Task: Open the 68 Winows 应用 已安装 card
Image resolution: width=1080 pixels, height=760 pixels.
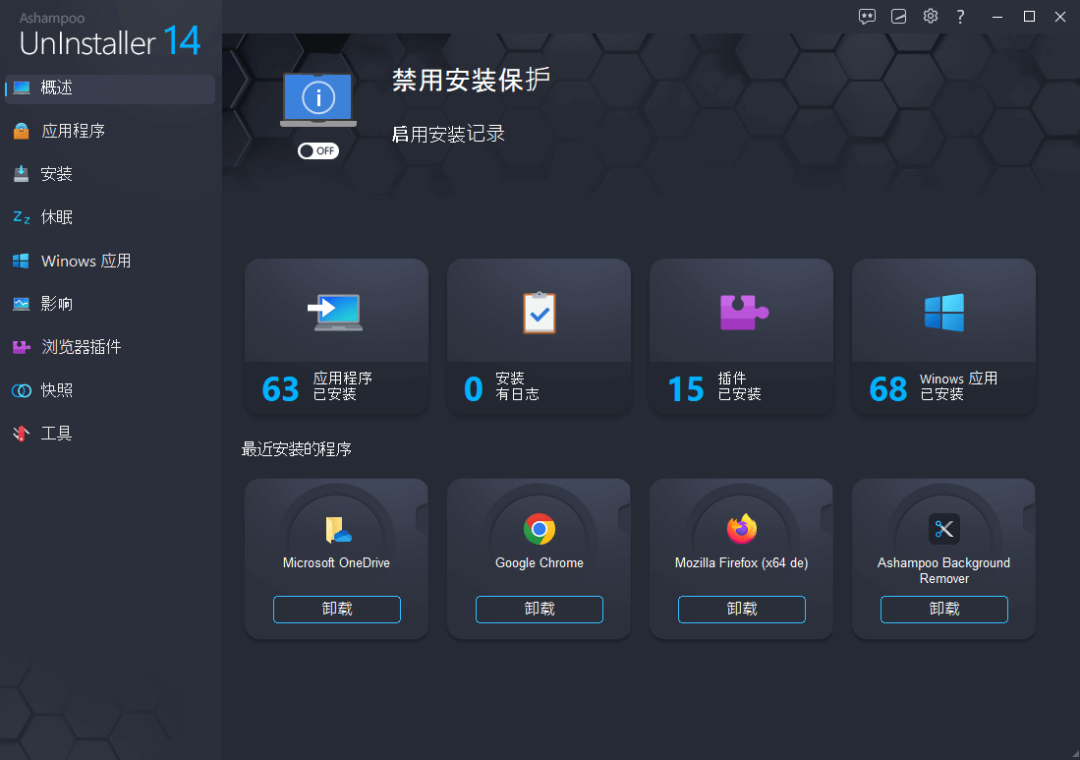Action: click(x=944, y=337)
